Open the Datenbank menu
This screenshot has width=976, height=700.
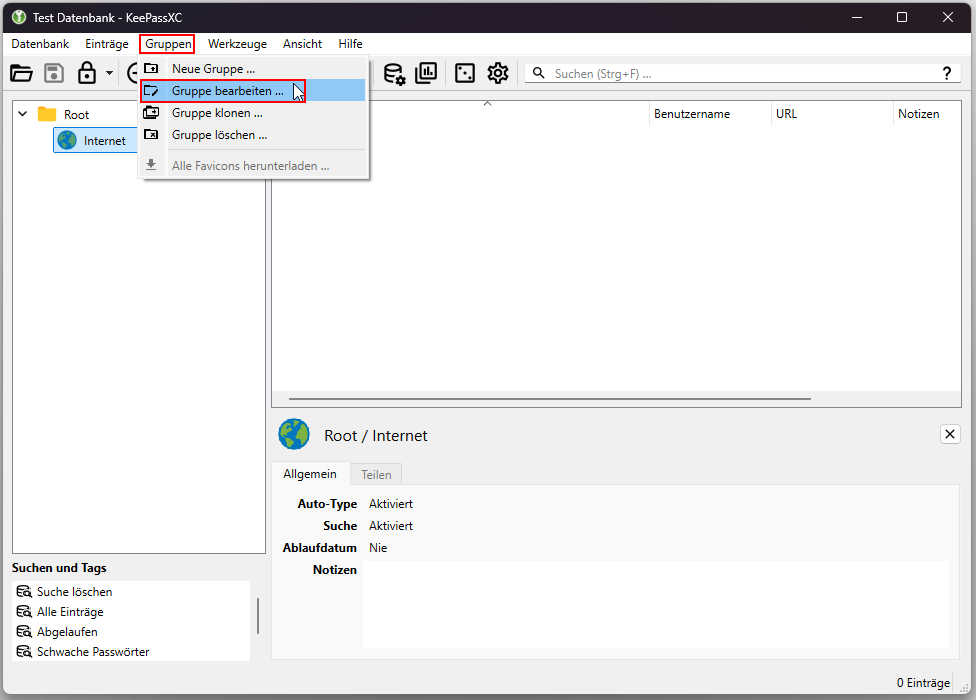(40, 44)
